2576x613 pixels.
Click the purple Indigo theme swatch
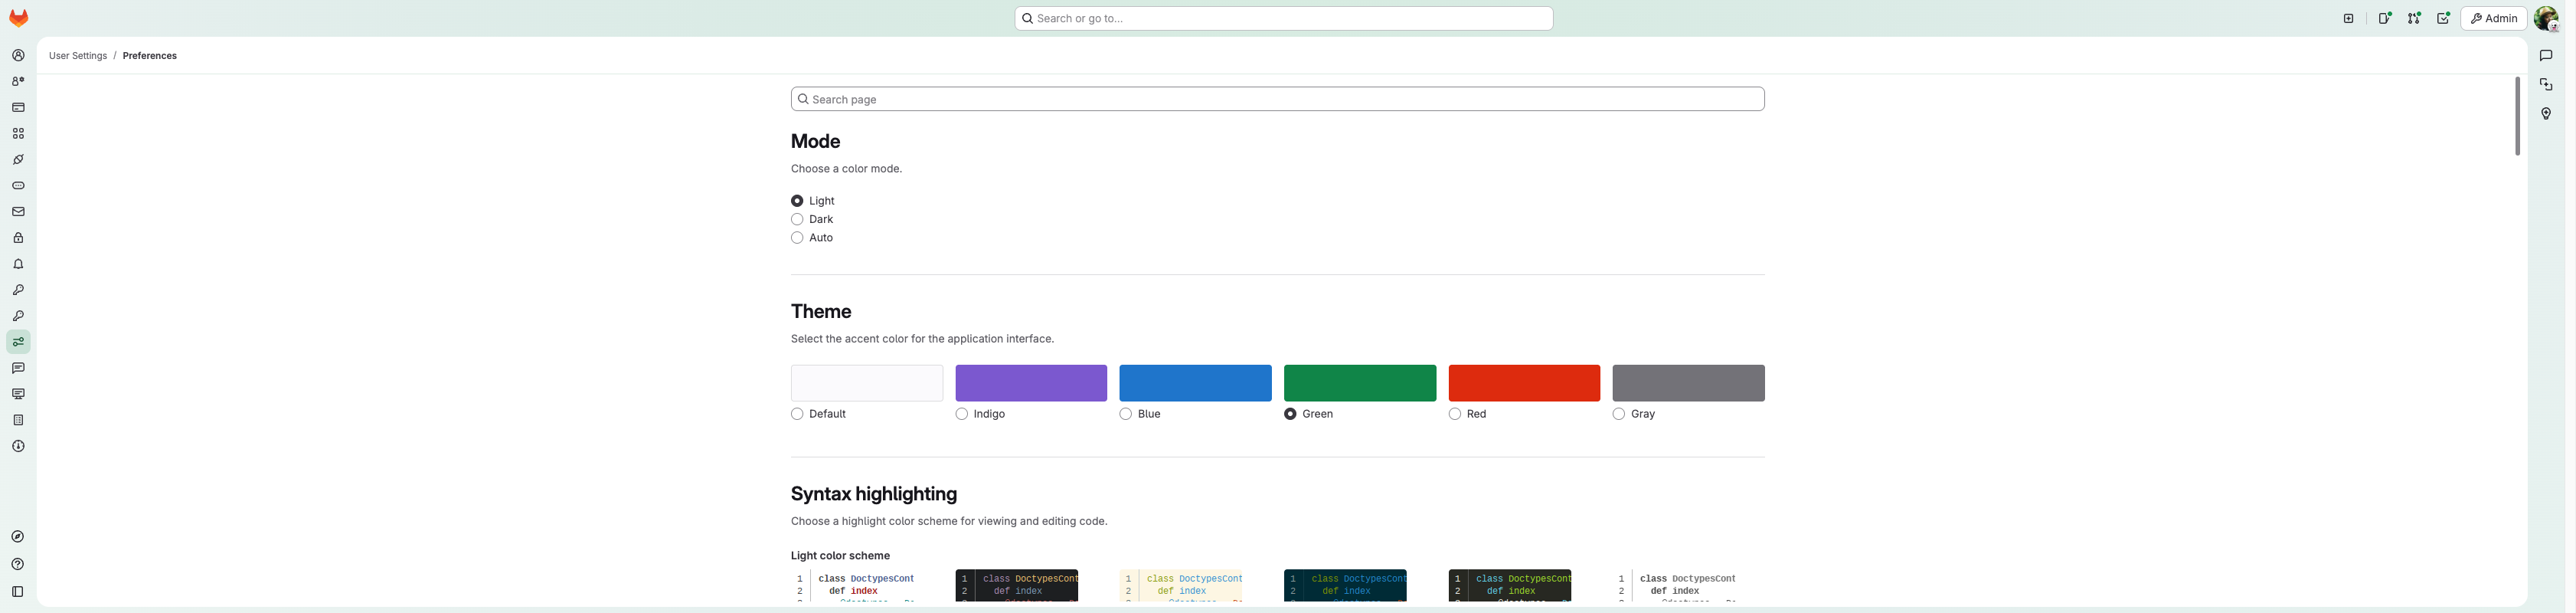(1031, 383)
